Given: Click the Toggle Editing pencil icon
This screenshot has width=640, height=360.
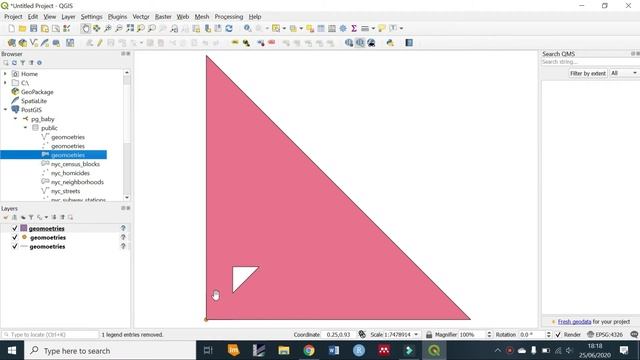Looking at the screenshot, I should [x=100, y=43].
